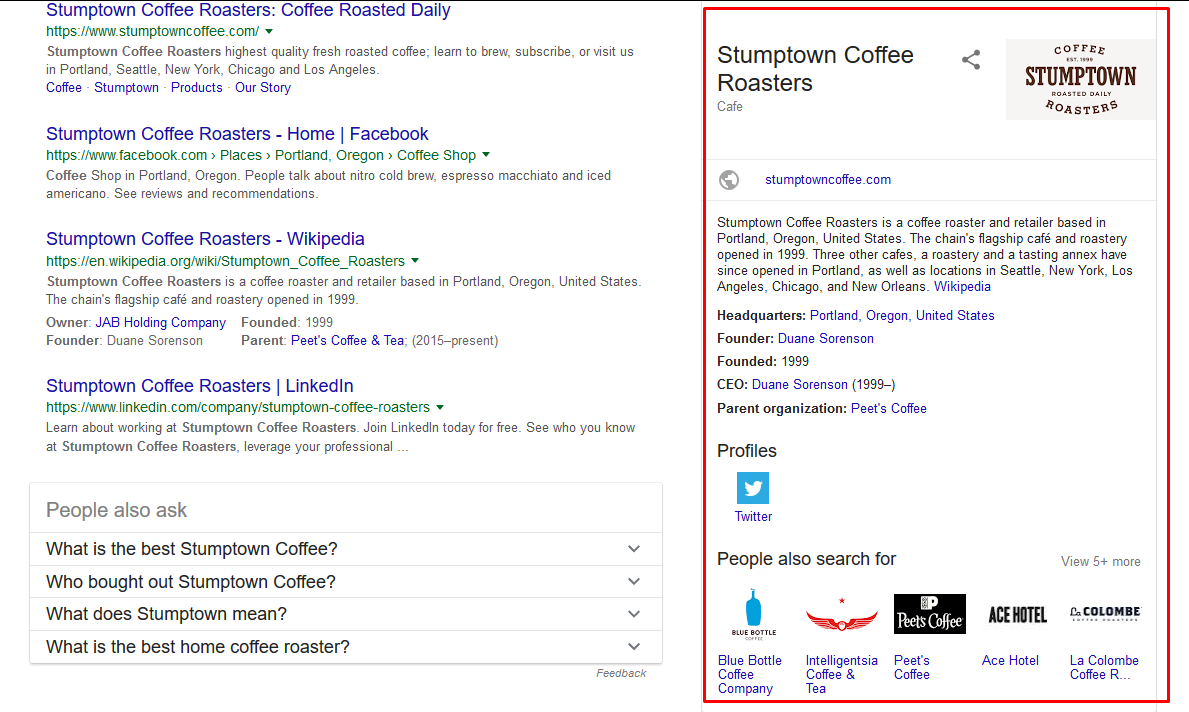Click Oregon in the Headquarters row
Screen dimensions: 1189x712
887,315
